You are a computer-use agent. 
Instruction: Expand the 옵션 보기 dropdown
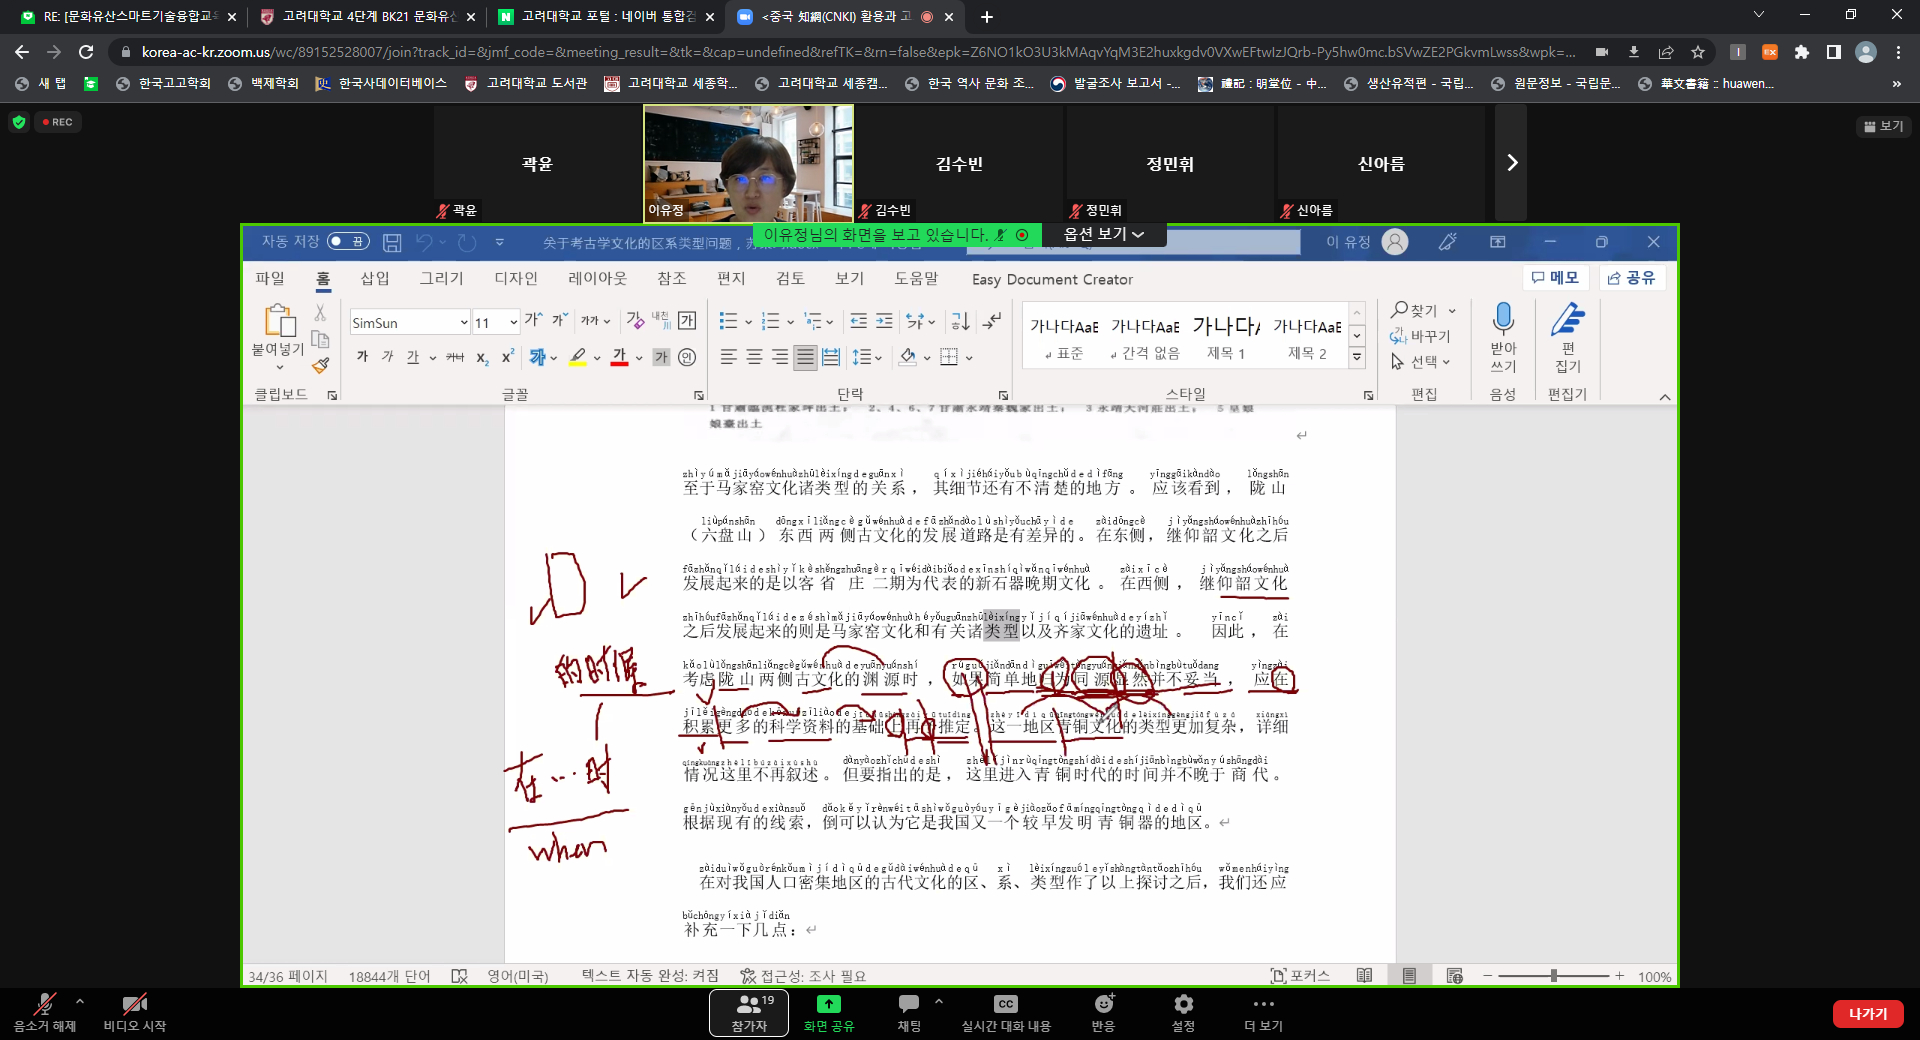pyautogui.click(x=1103, y=234)
